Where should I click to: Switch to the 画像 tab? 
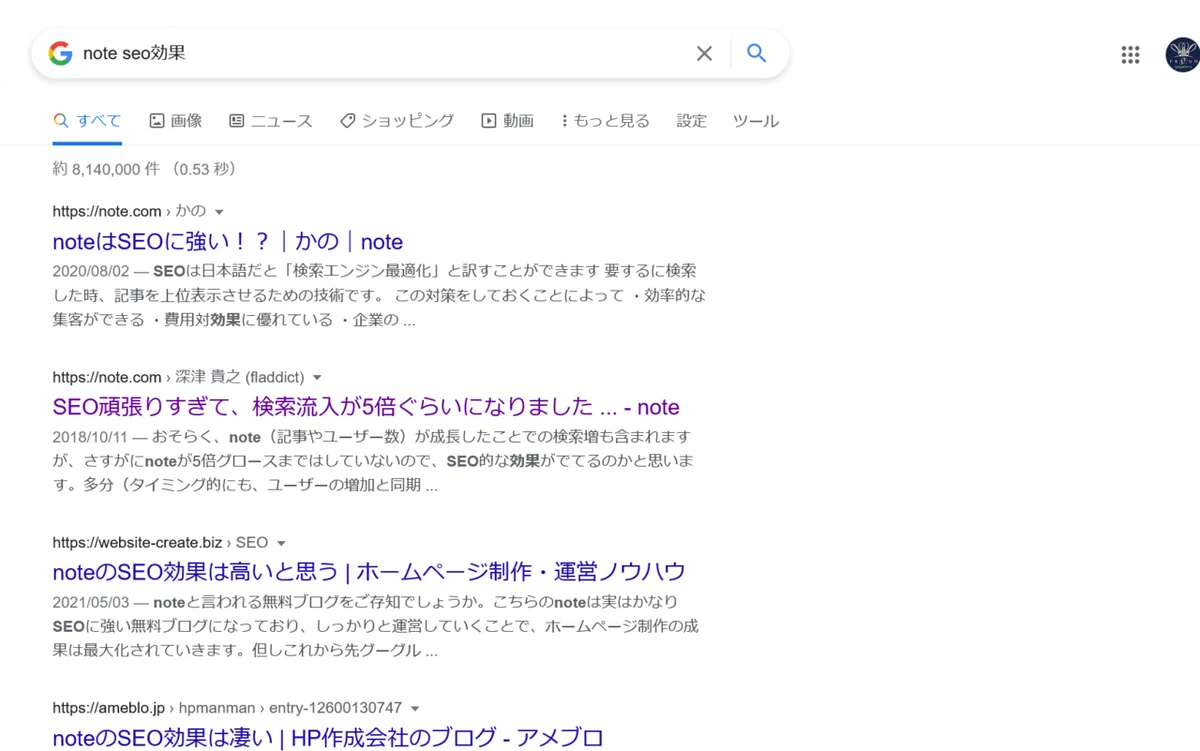176,121
